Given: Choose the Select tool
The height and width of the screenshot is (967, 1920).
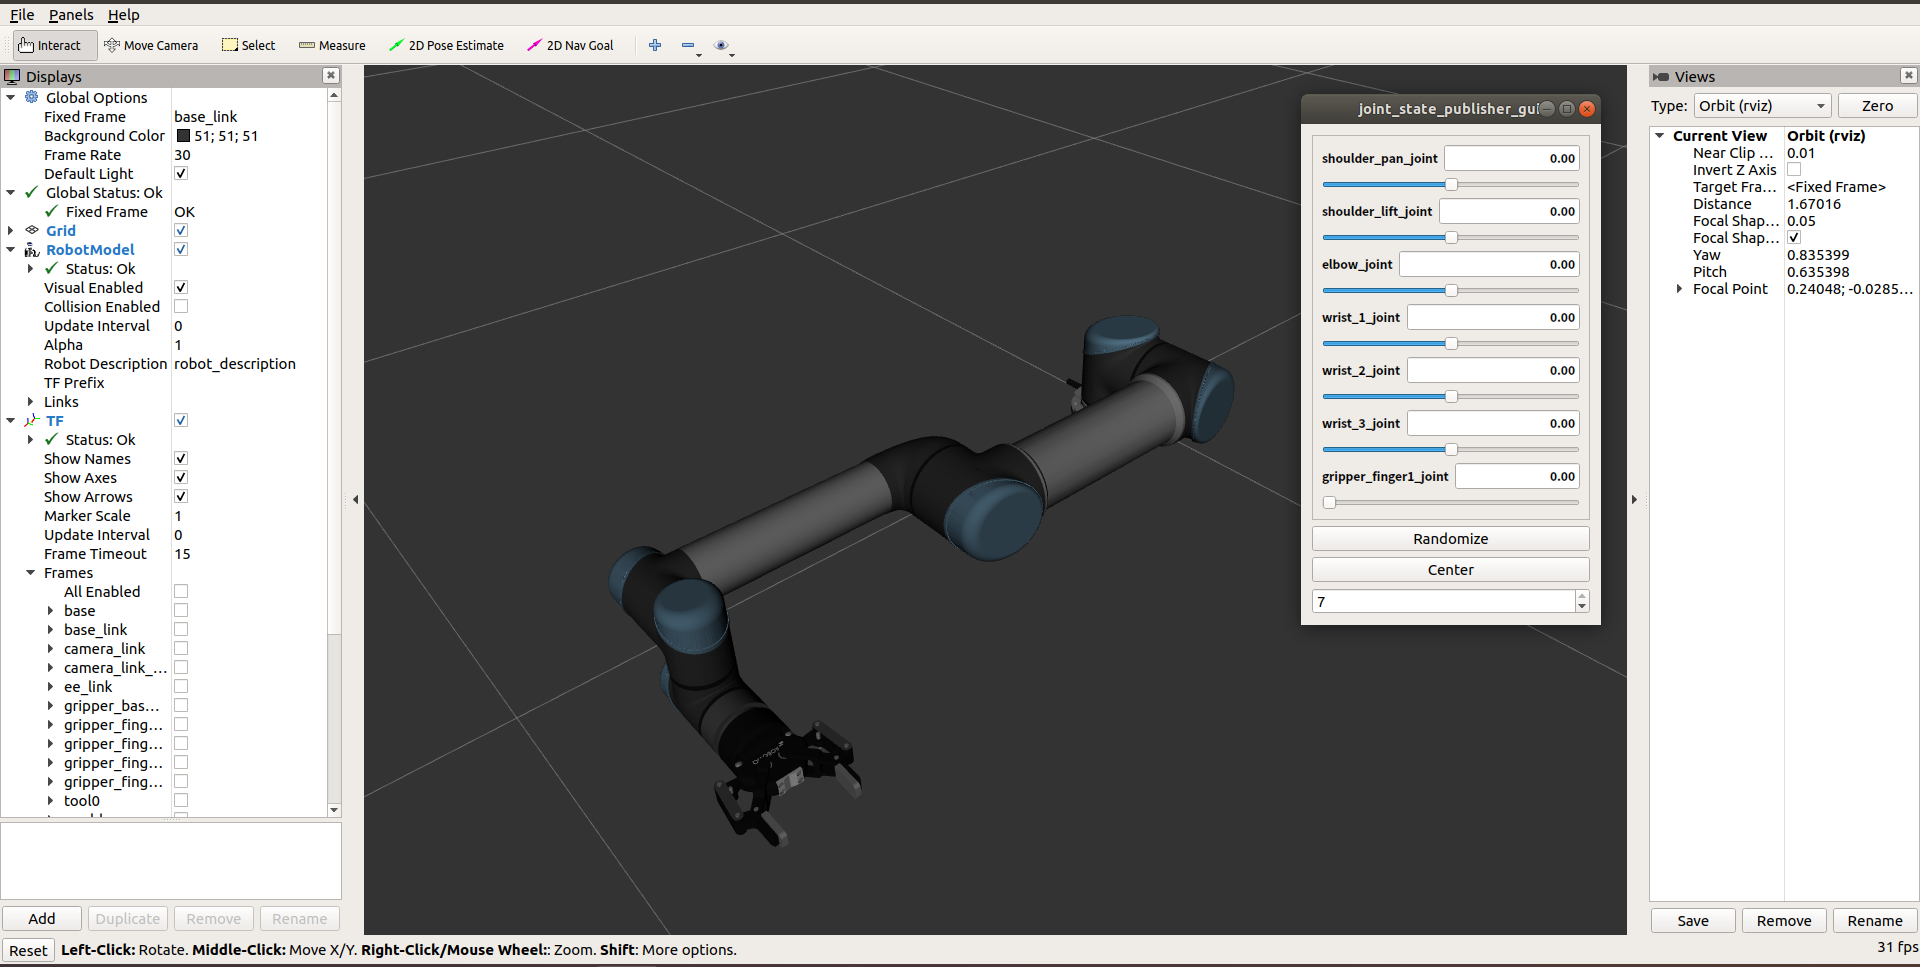Looking at the screenshot, I should 248,45.
